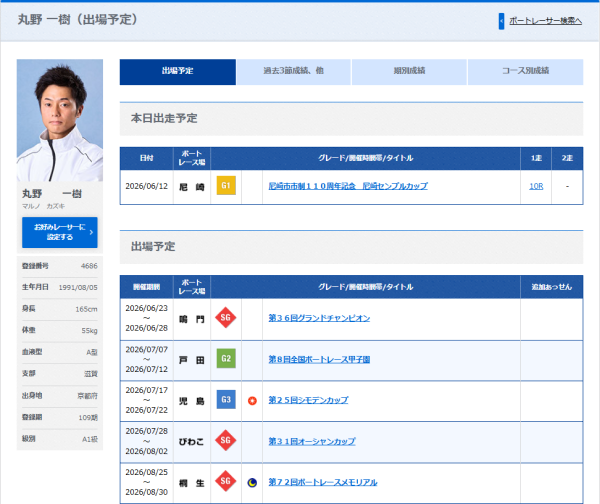
Task: Click the 本日出走予定 section heading
Action: coord(164,118)
